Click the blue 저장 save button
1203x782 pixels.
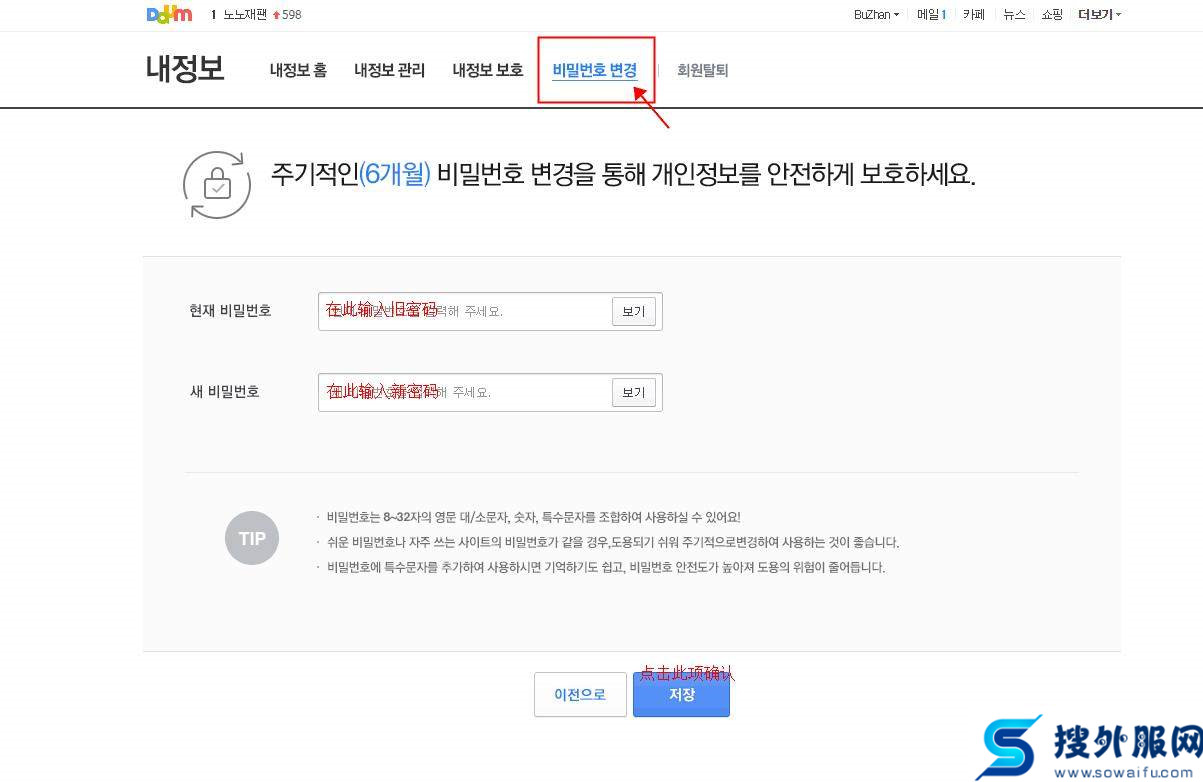[x=681, y=694]
